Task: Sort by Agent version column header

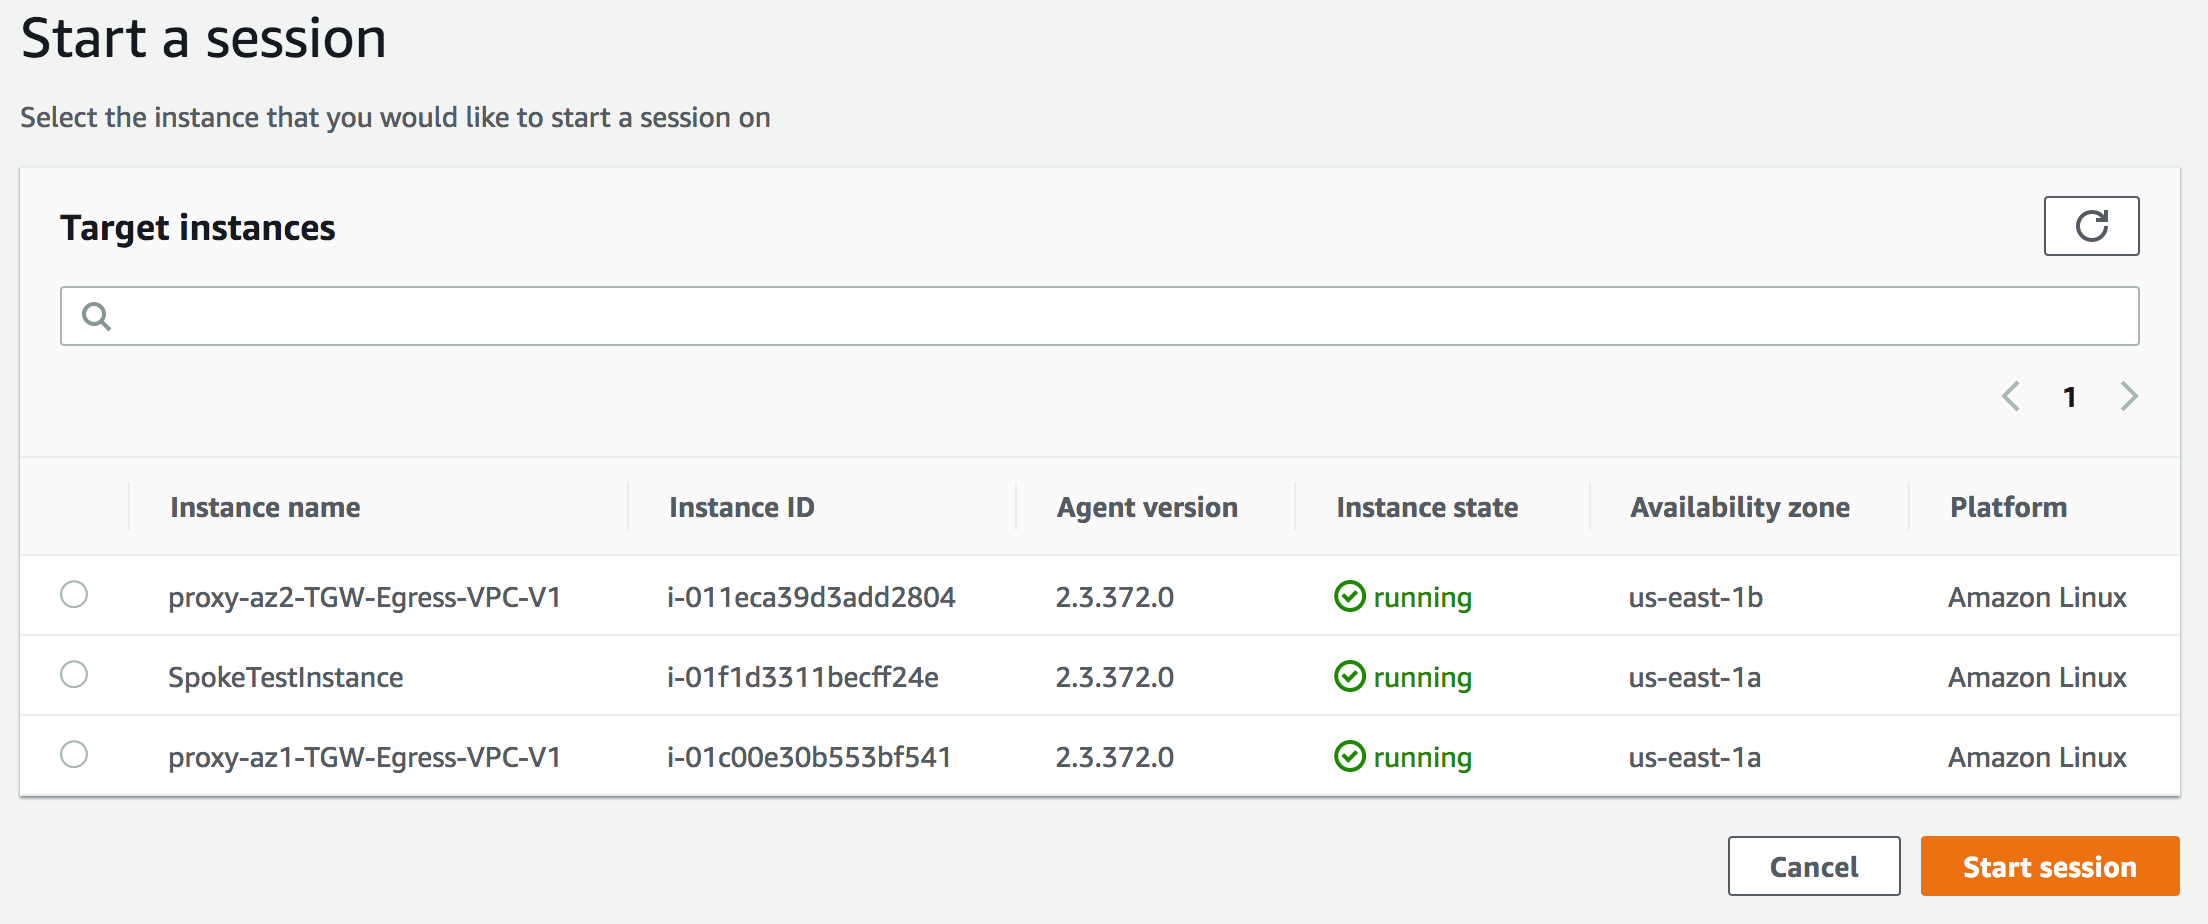Action: click(x=1147, y=508)
